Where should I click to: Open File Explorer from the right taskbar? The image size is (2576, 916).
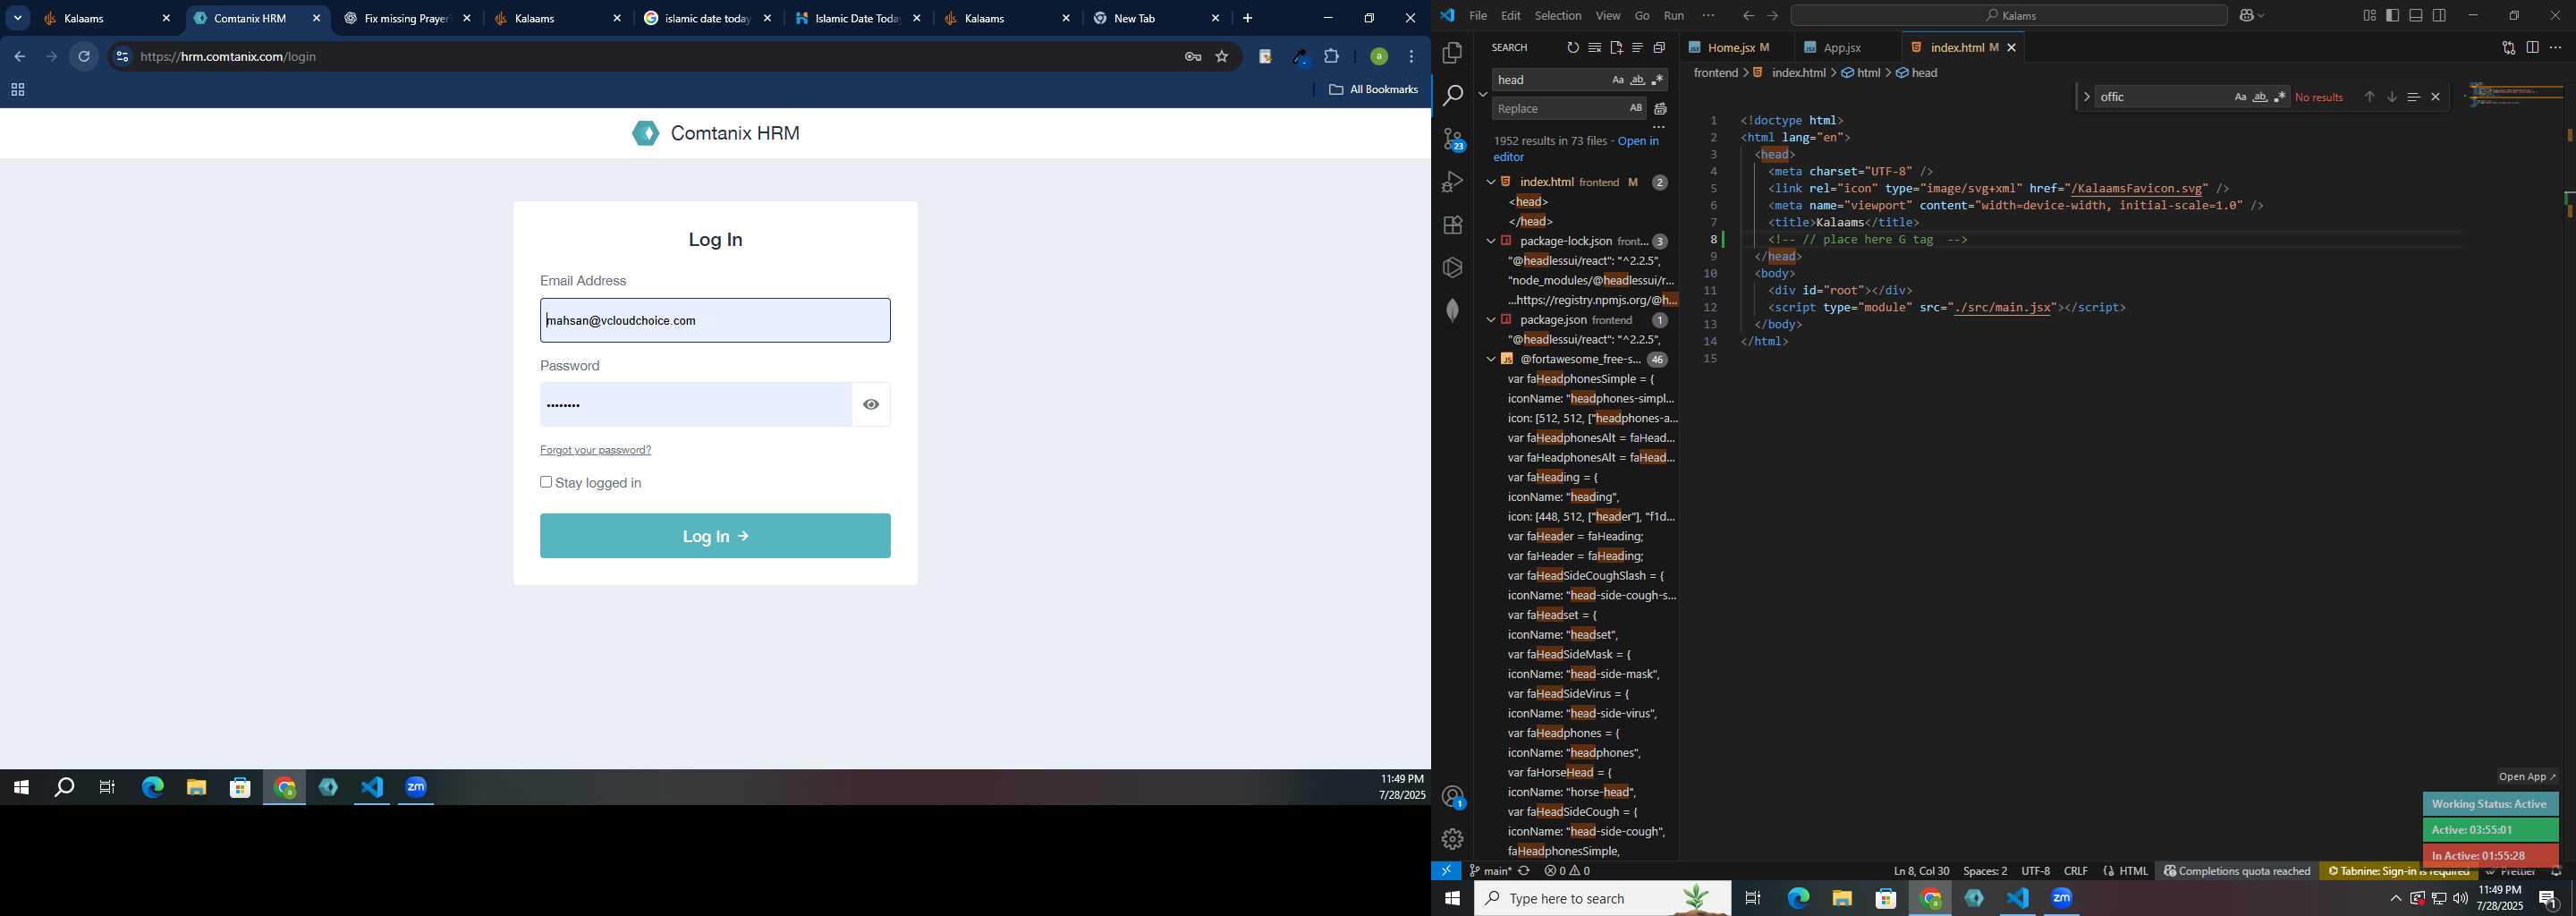(1842, 899)
